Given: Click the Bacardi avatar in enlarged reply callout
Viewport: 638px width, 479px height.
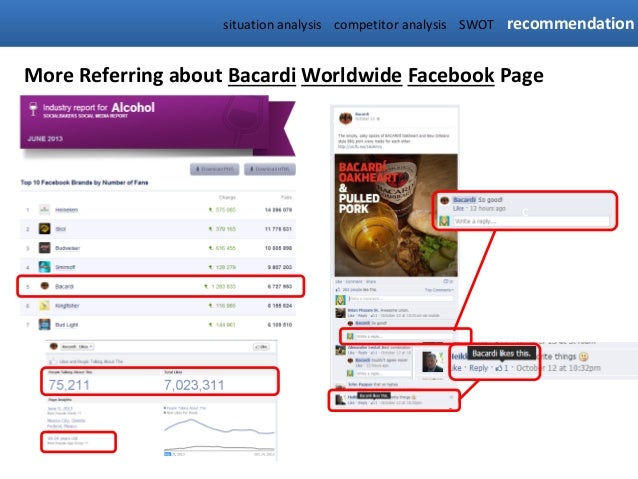Looking at the screenshot, I should pyautogui.click(x=444, y=200).
